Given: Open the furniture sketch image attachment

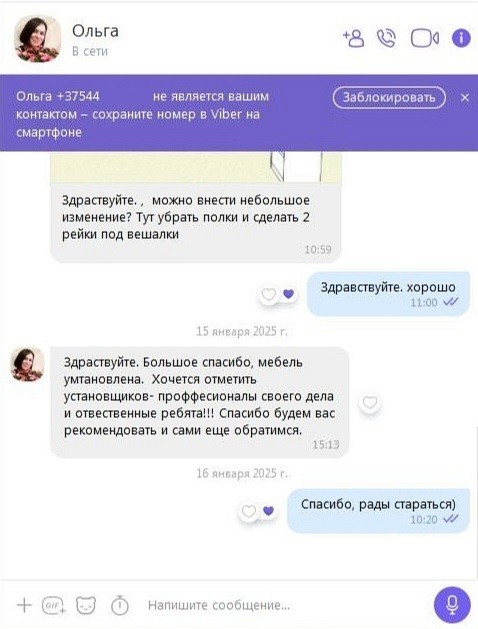Looking at the screenshot, I should [x=196, y=167].
